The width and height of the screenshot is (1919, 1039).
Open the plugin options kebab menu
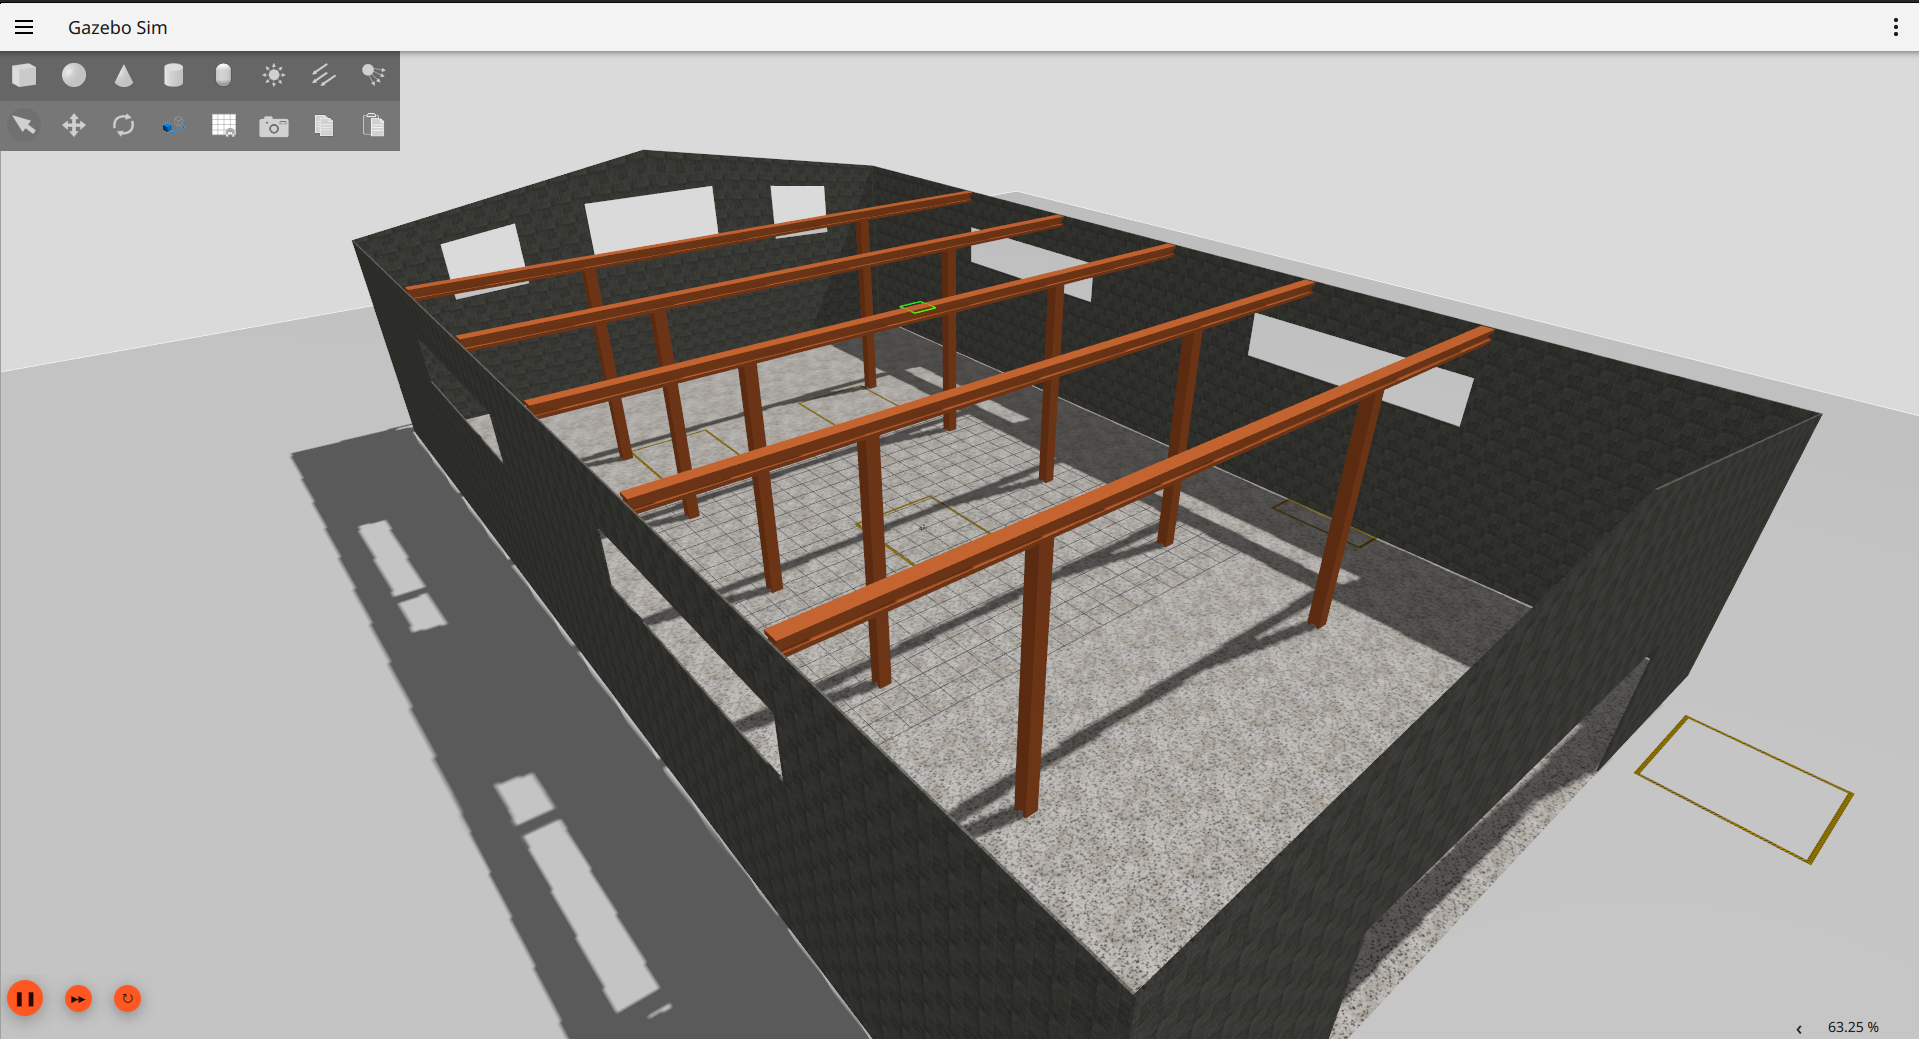[1895, 27]
